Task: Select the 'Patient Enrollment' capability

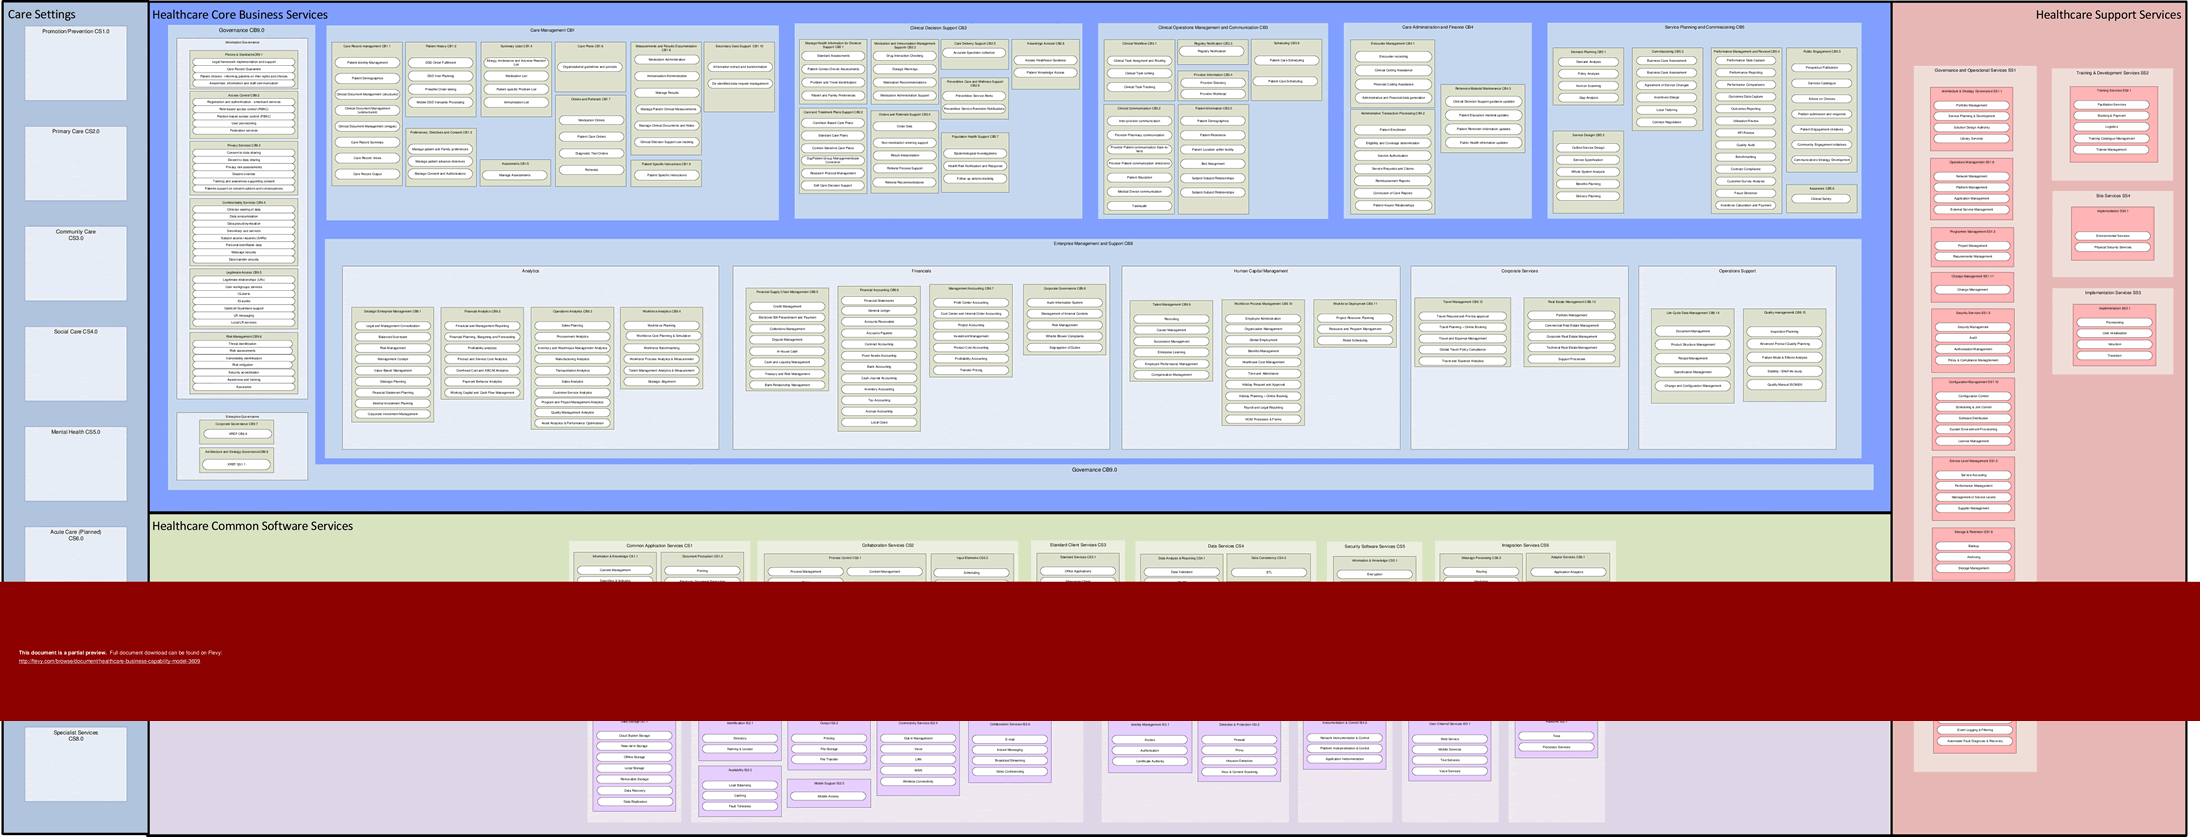Action: point(1392,130)
